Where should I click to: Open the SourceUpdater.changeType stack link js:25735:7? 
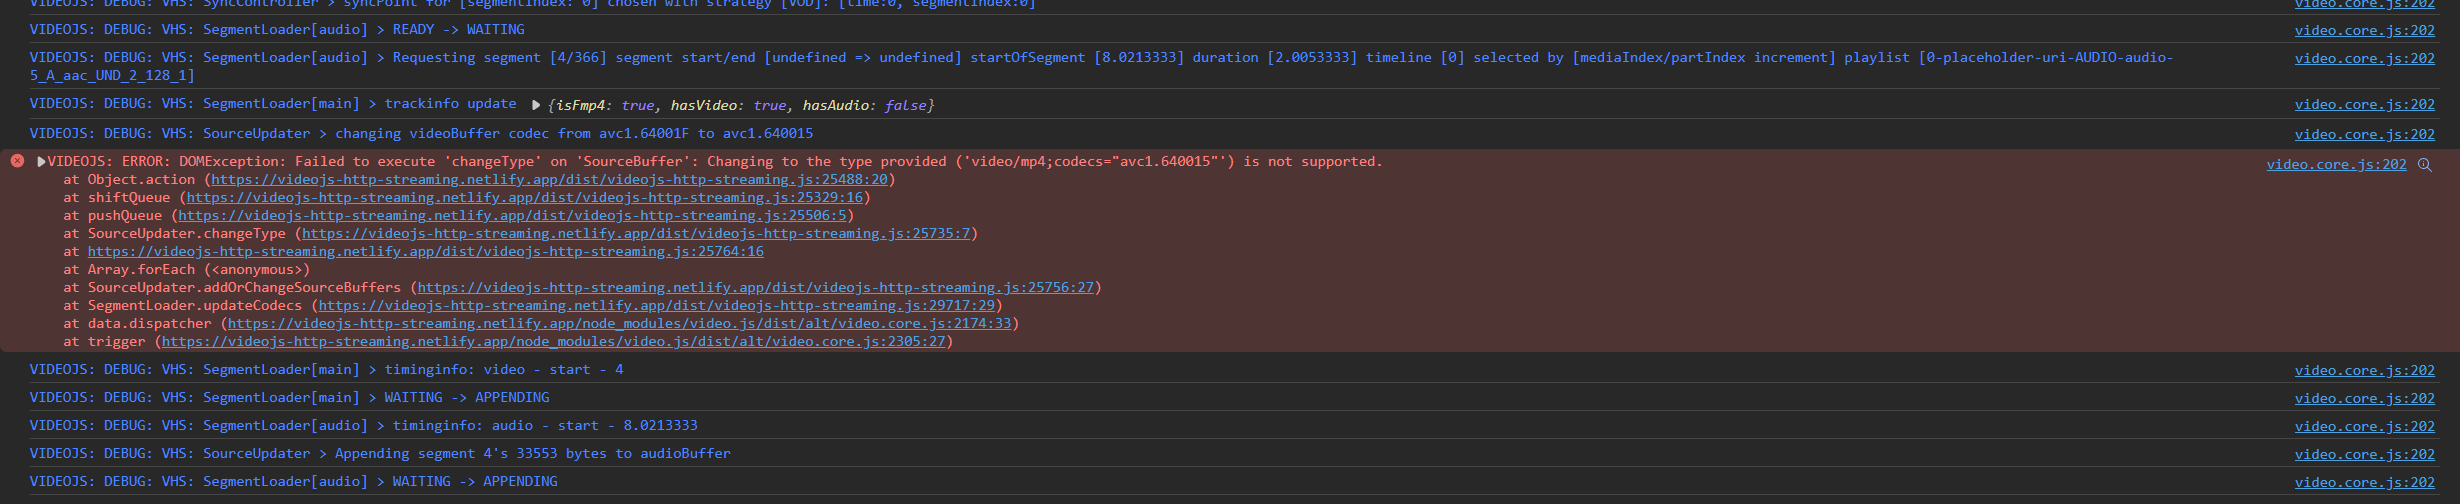[x=636, y=234]
